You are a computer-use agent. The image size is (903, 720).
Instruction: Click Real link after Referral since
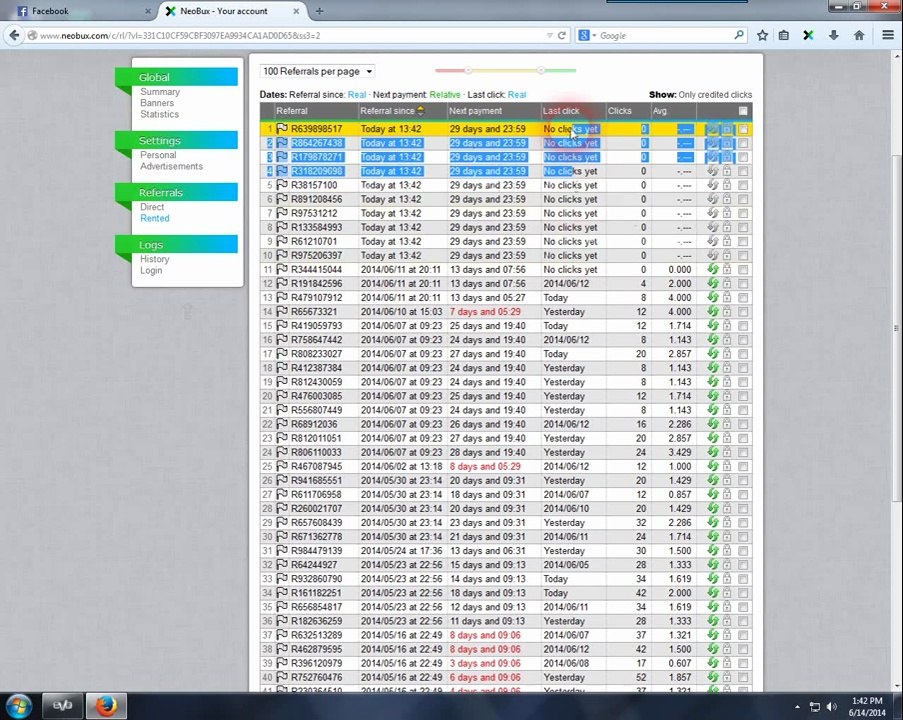(357, 94)
